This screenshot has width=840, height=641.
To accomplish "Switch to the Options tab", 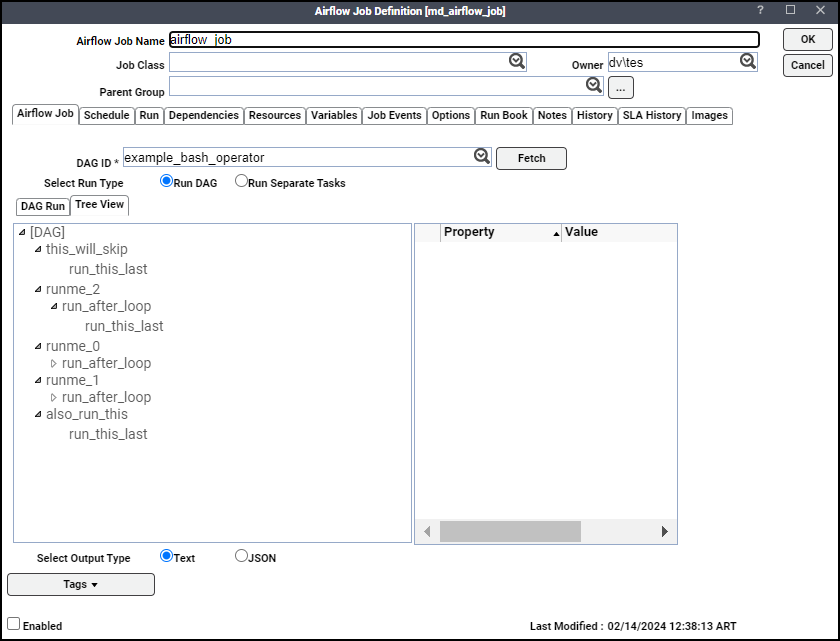I will pyautogui.click(x=451, y=116).
